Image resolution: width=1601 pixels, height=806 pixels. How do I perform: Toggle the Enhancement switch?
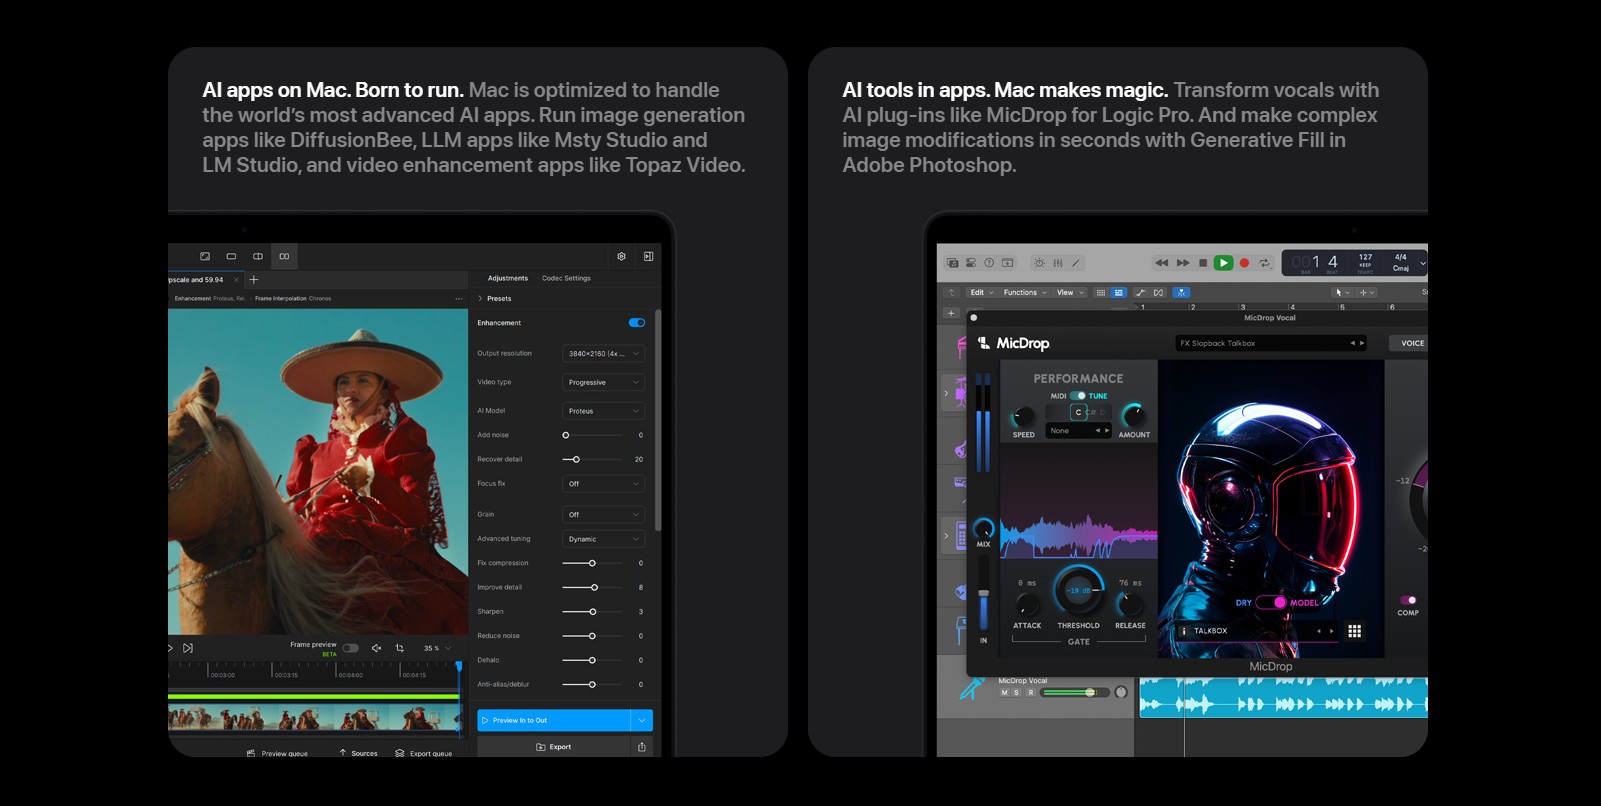(x=637, y=323)
